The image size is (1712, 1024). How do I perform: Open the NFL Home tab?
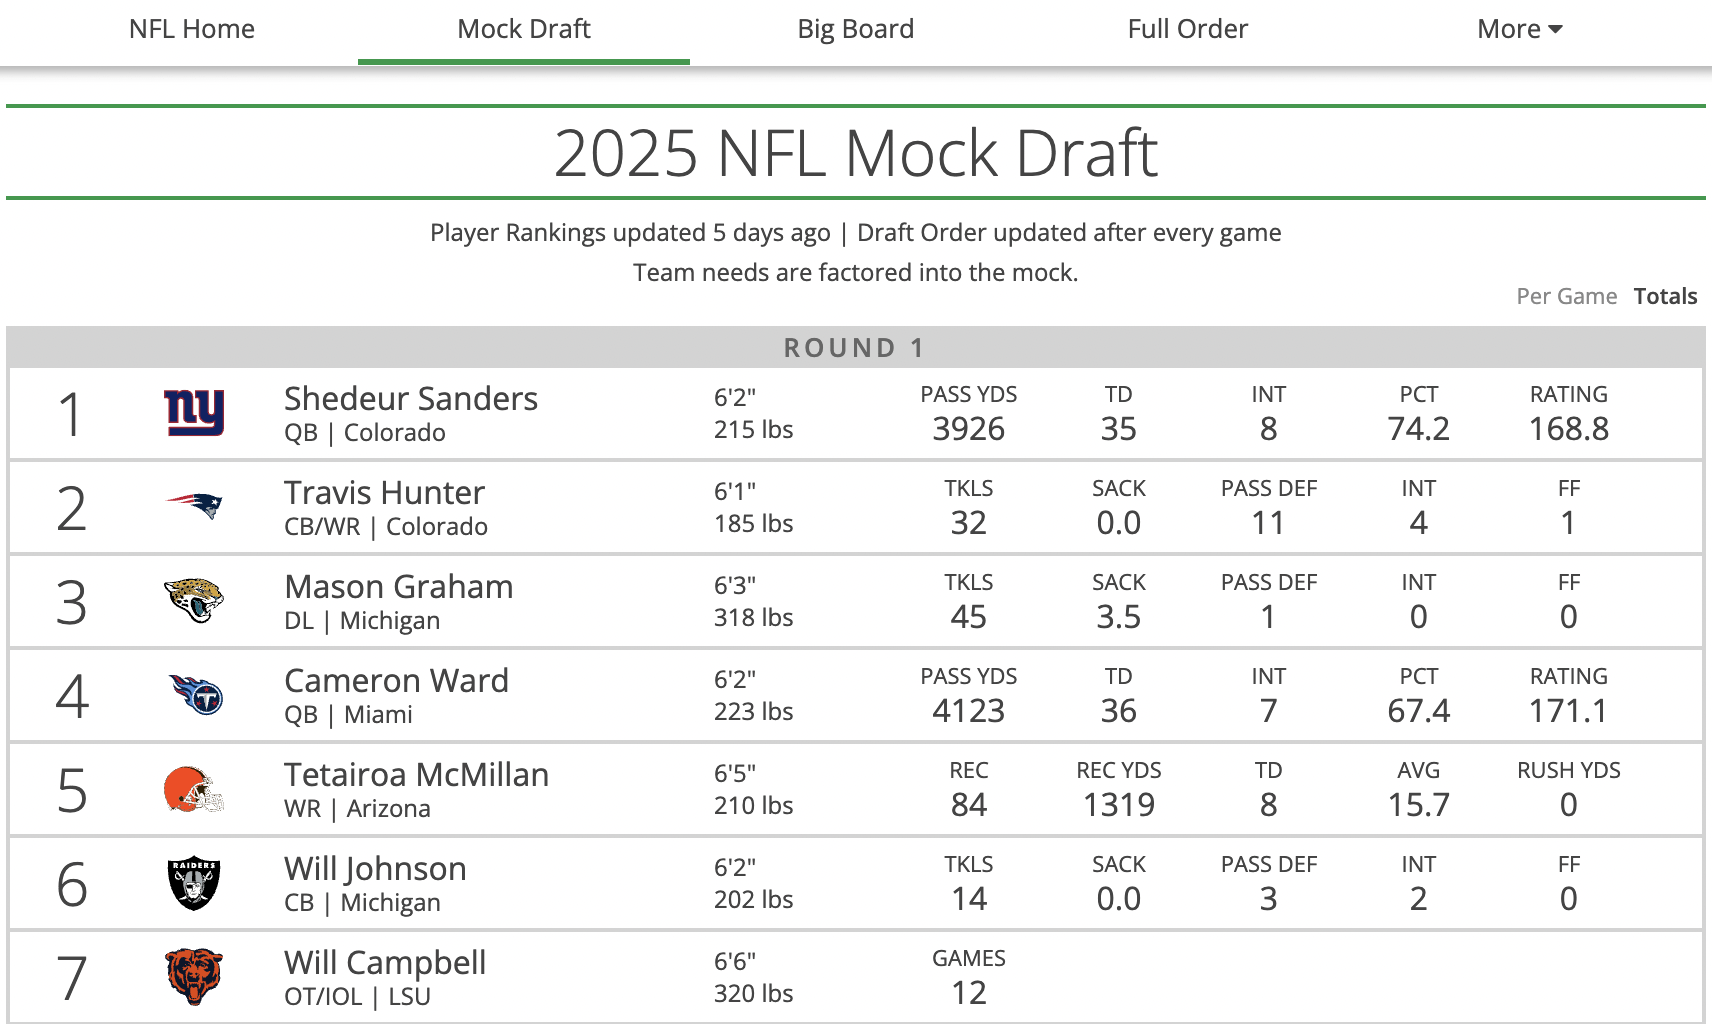(x=192, y=29)
